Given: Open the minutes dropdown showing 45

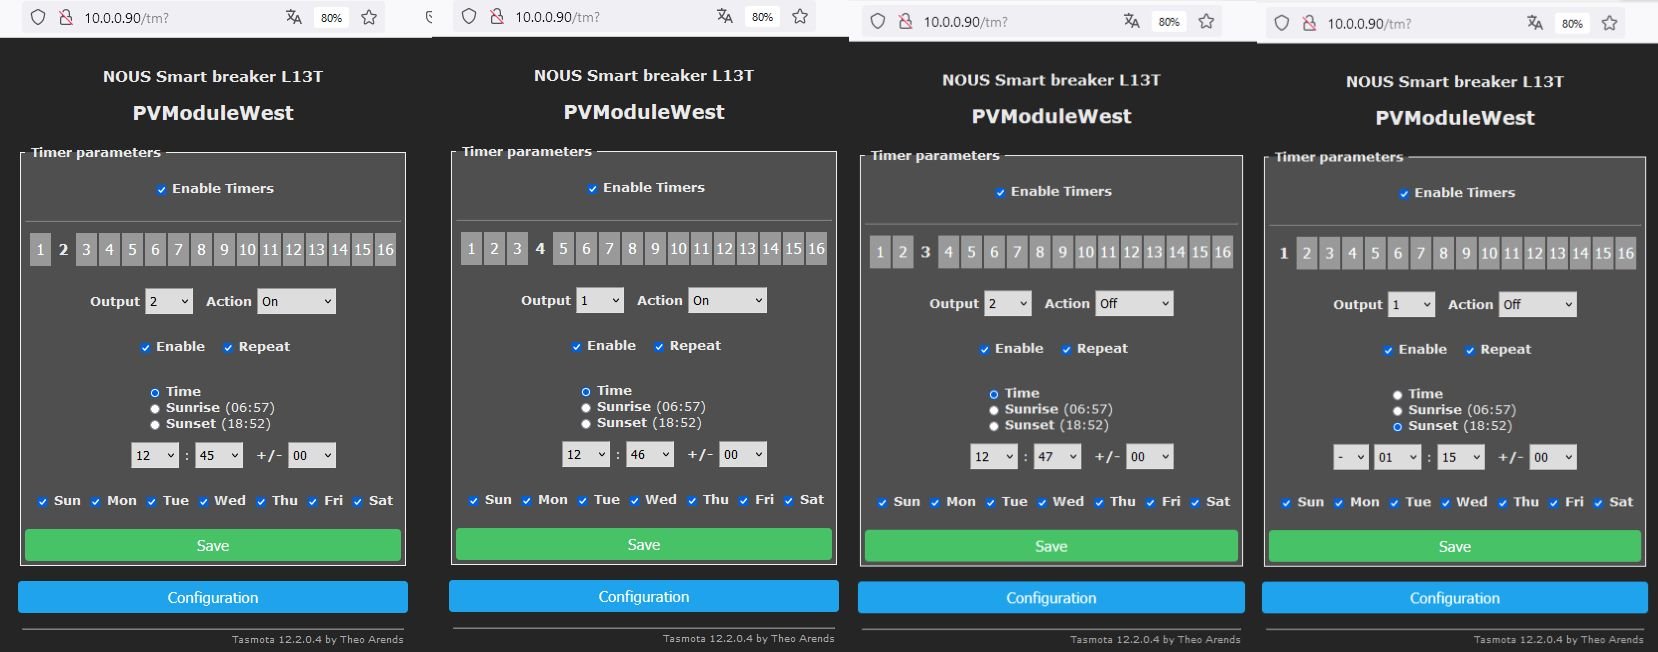Looking at the screenshot, I should tap(219, 456).
